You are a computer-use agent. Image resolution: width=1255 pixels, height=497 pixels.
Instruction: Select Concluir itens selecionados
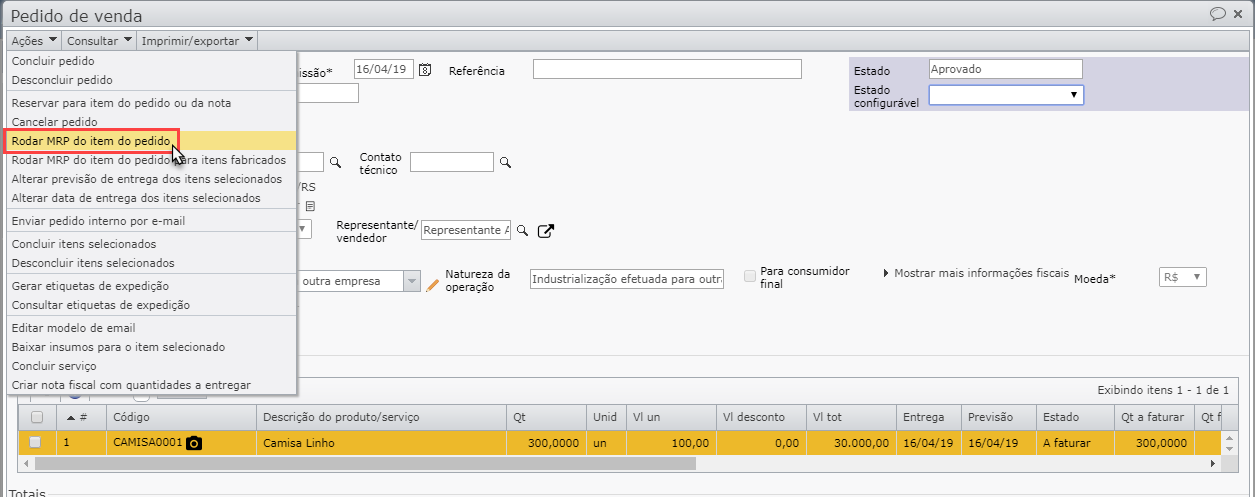(x=151, y=244)
